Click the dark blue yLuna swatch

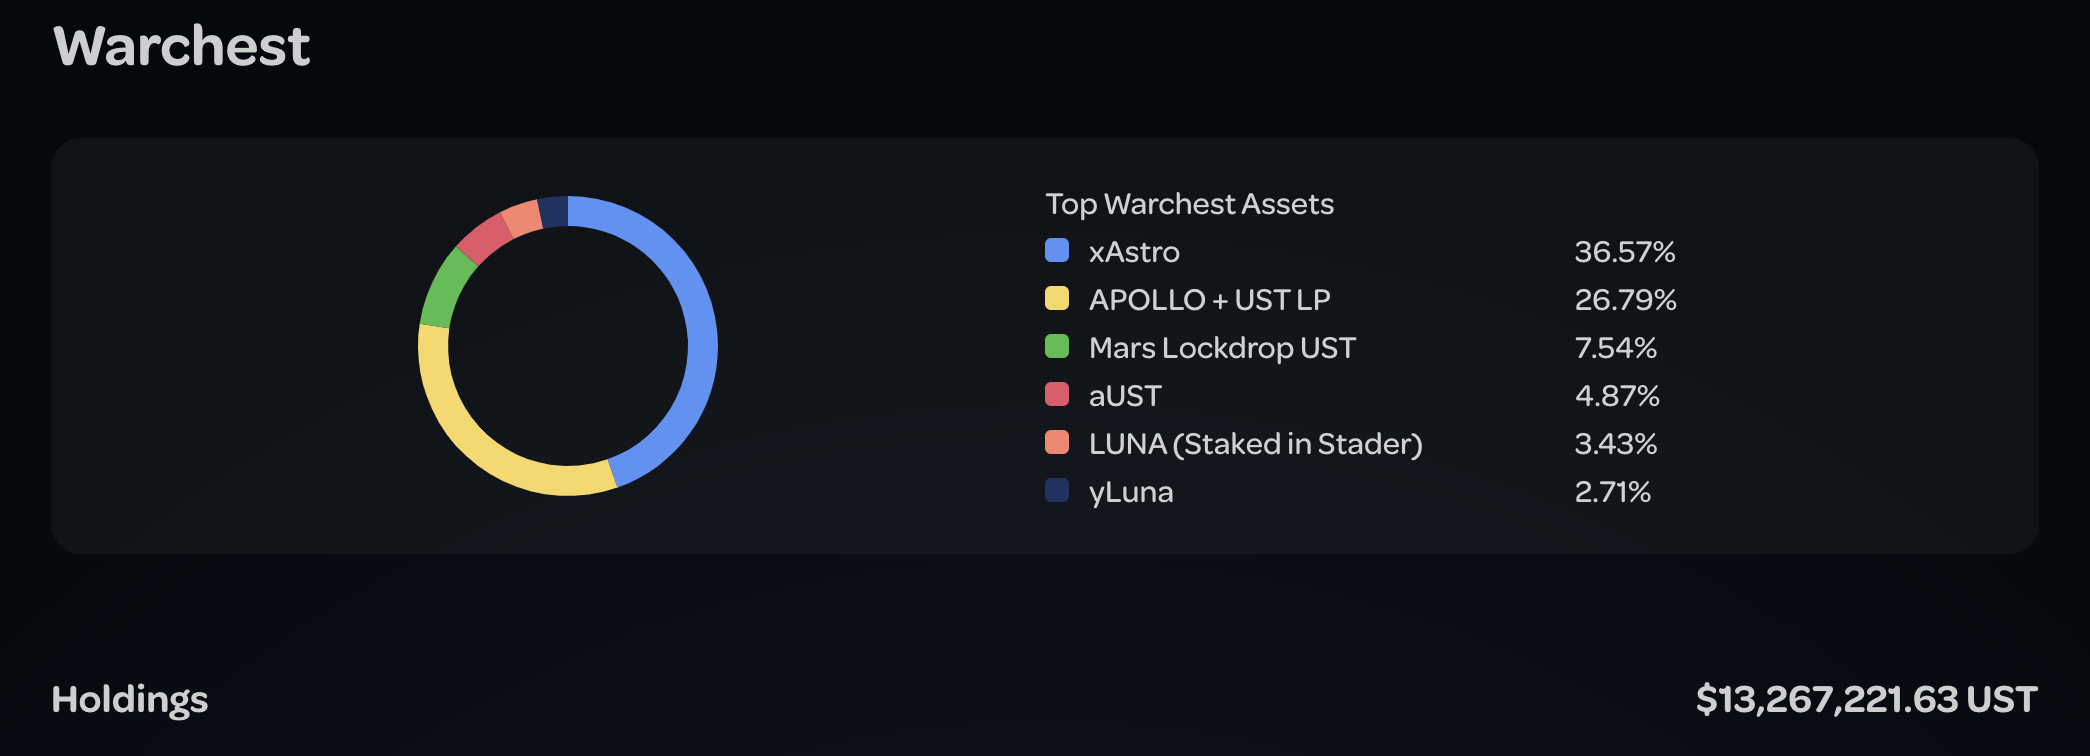[x=1057, y=490]
